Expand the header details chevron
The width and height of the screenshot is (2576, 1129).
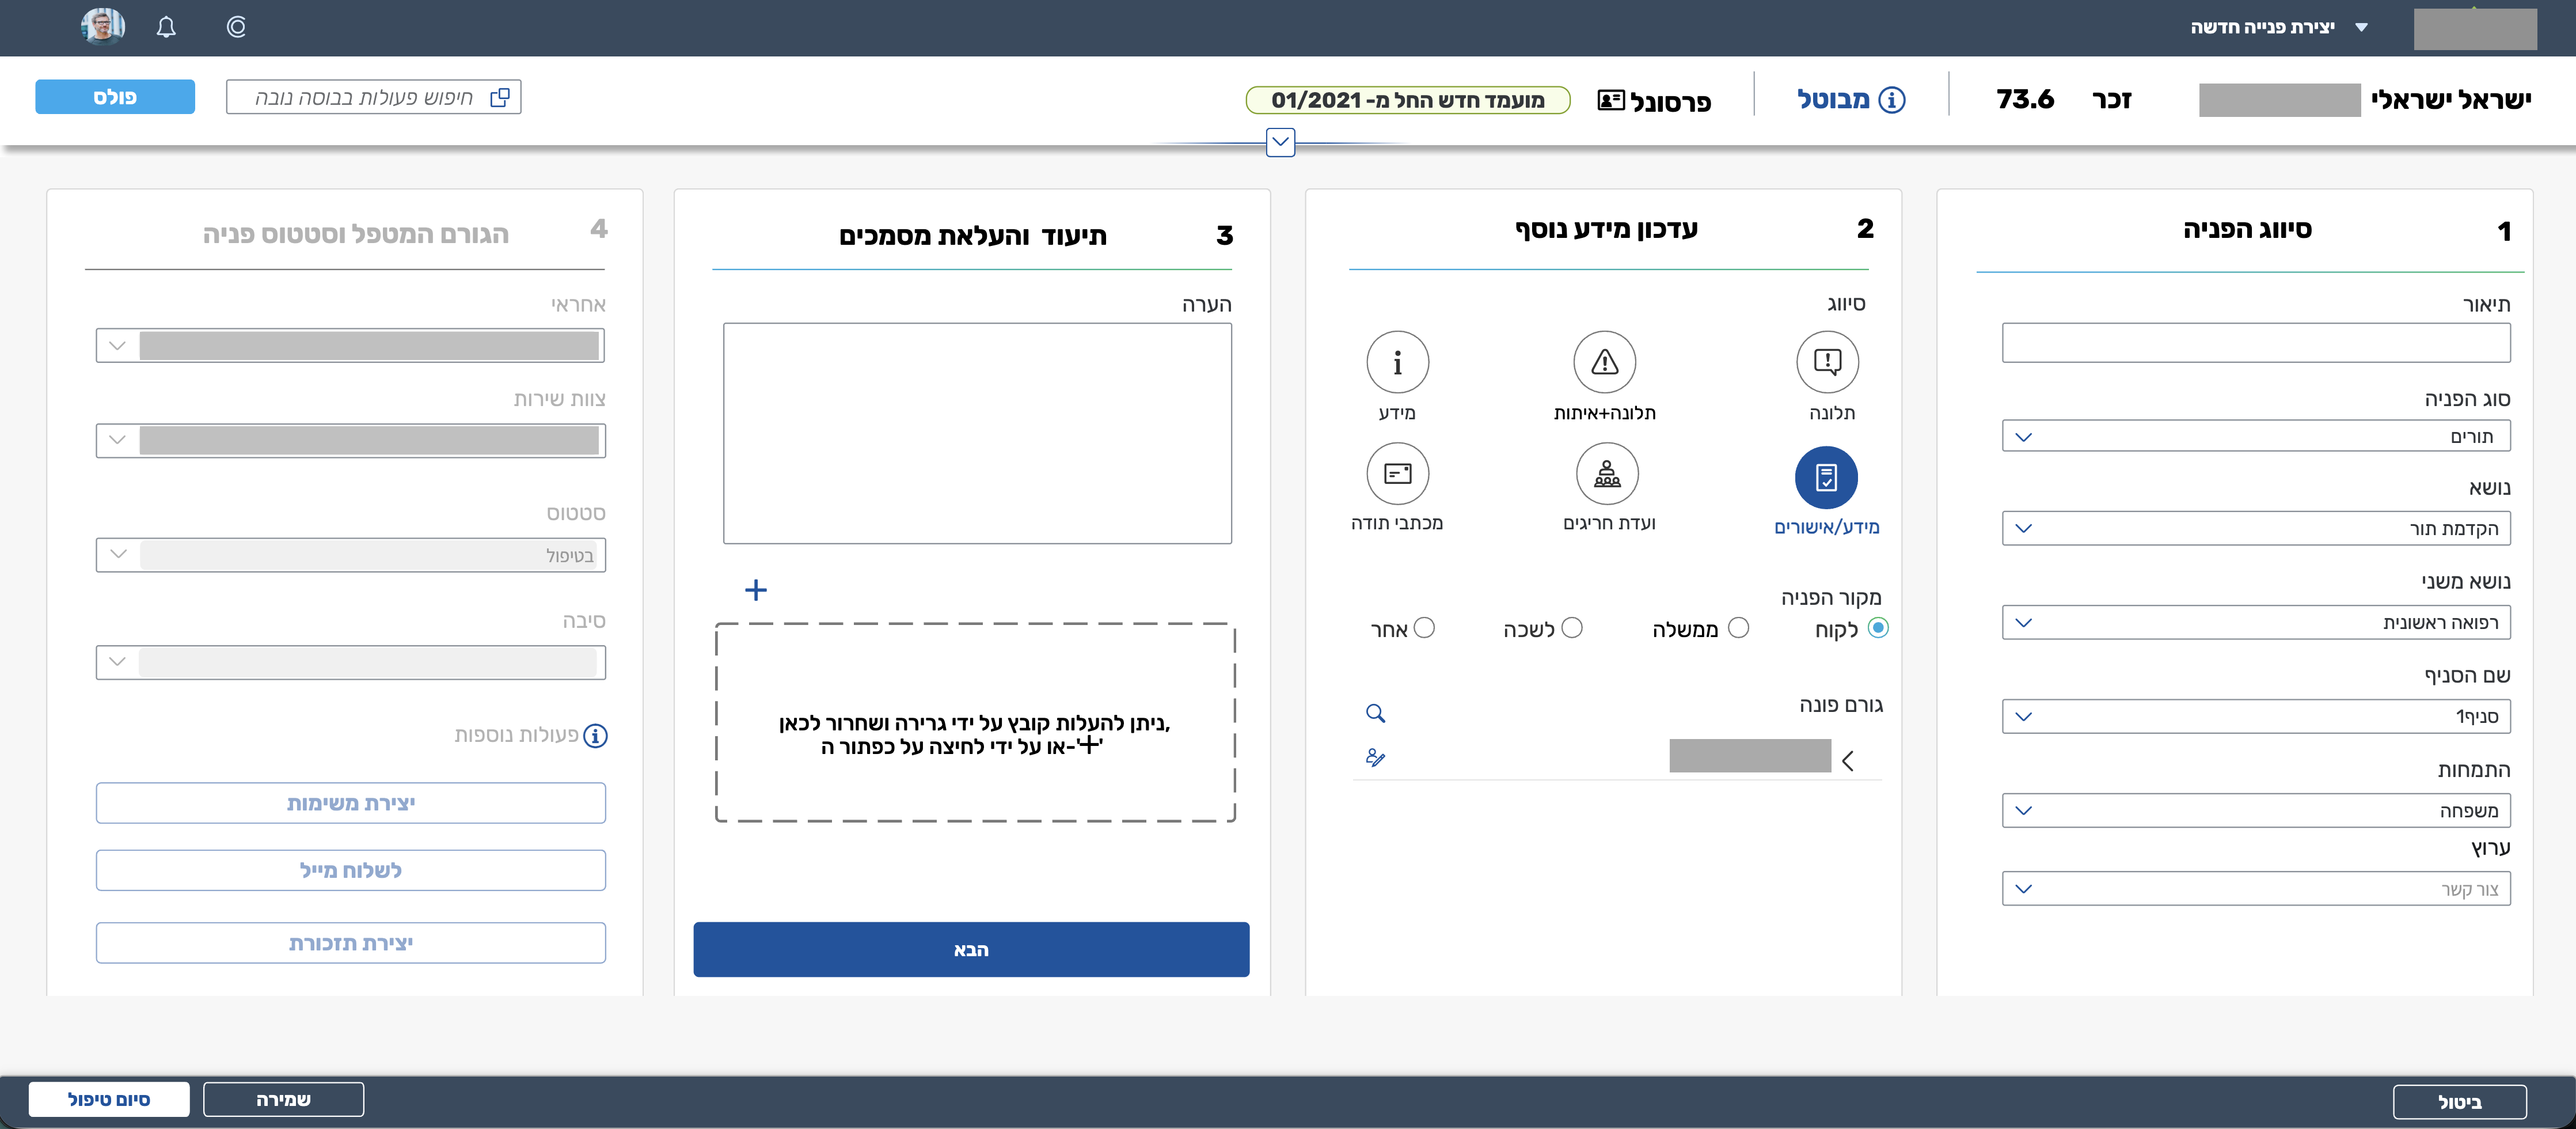click(x=1280, y=142)
